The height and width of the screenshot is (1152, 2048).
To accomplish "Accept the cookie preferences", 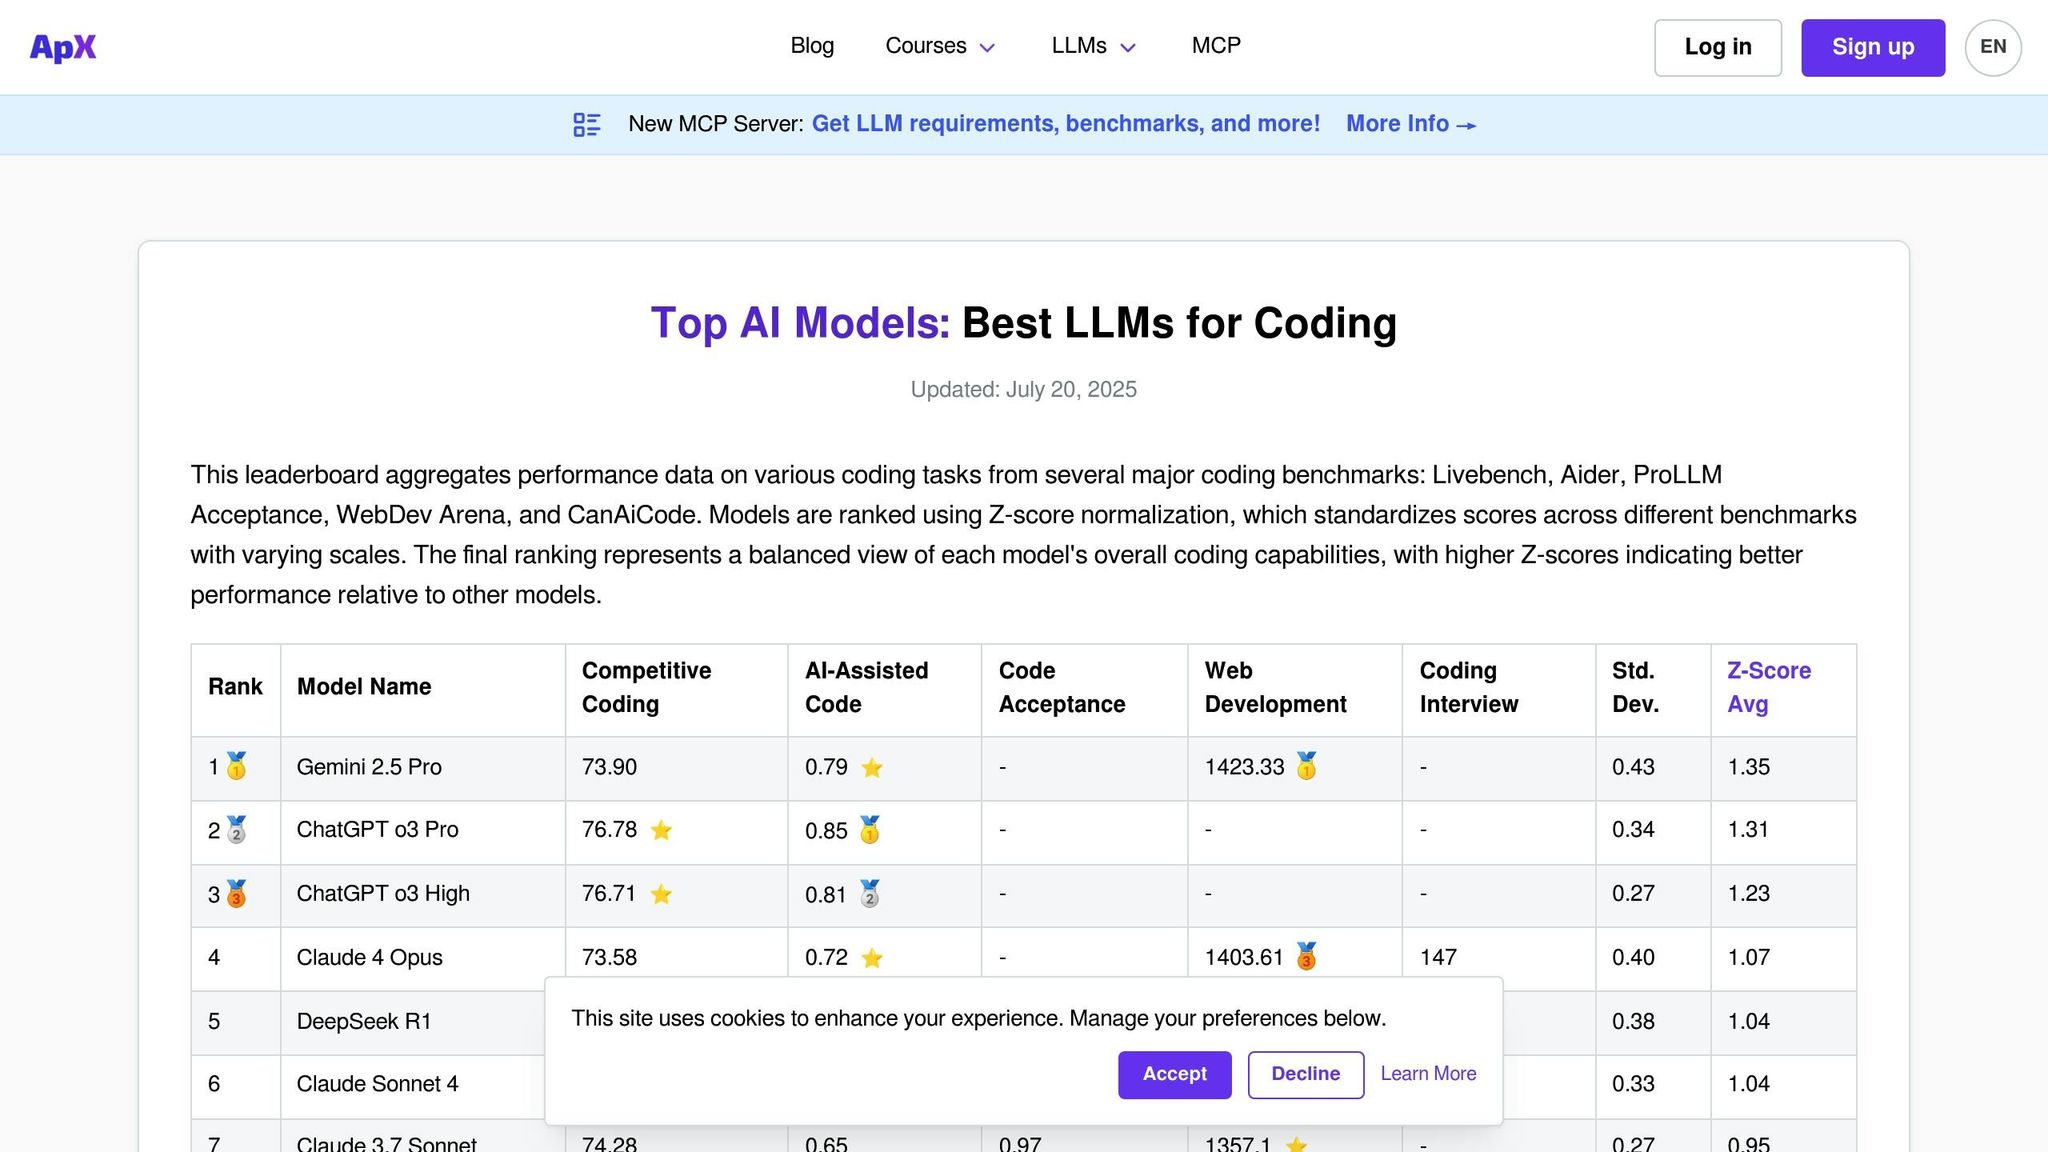I will (1174, 1074).
